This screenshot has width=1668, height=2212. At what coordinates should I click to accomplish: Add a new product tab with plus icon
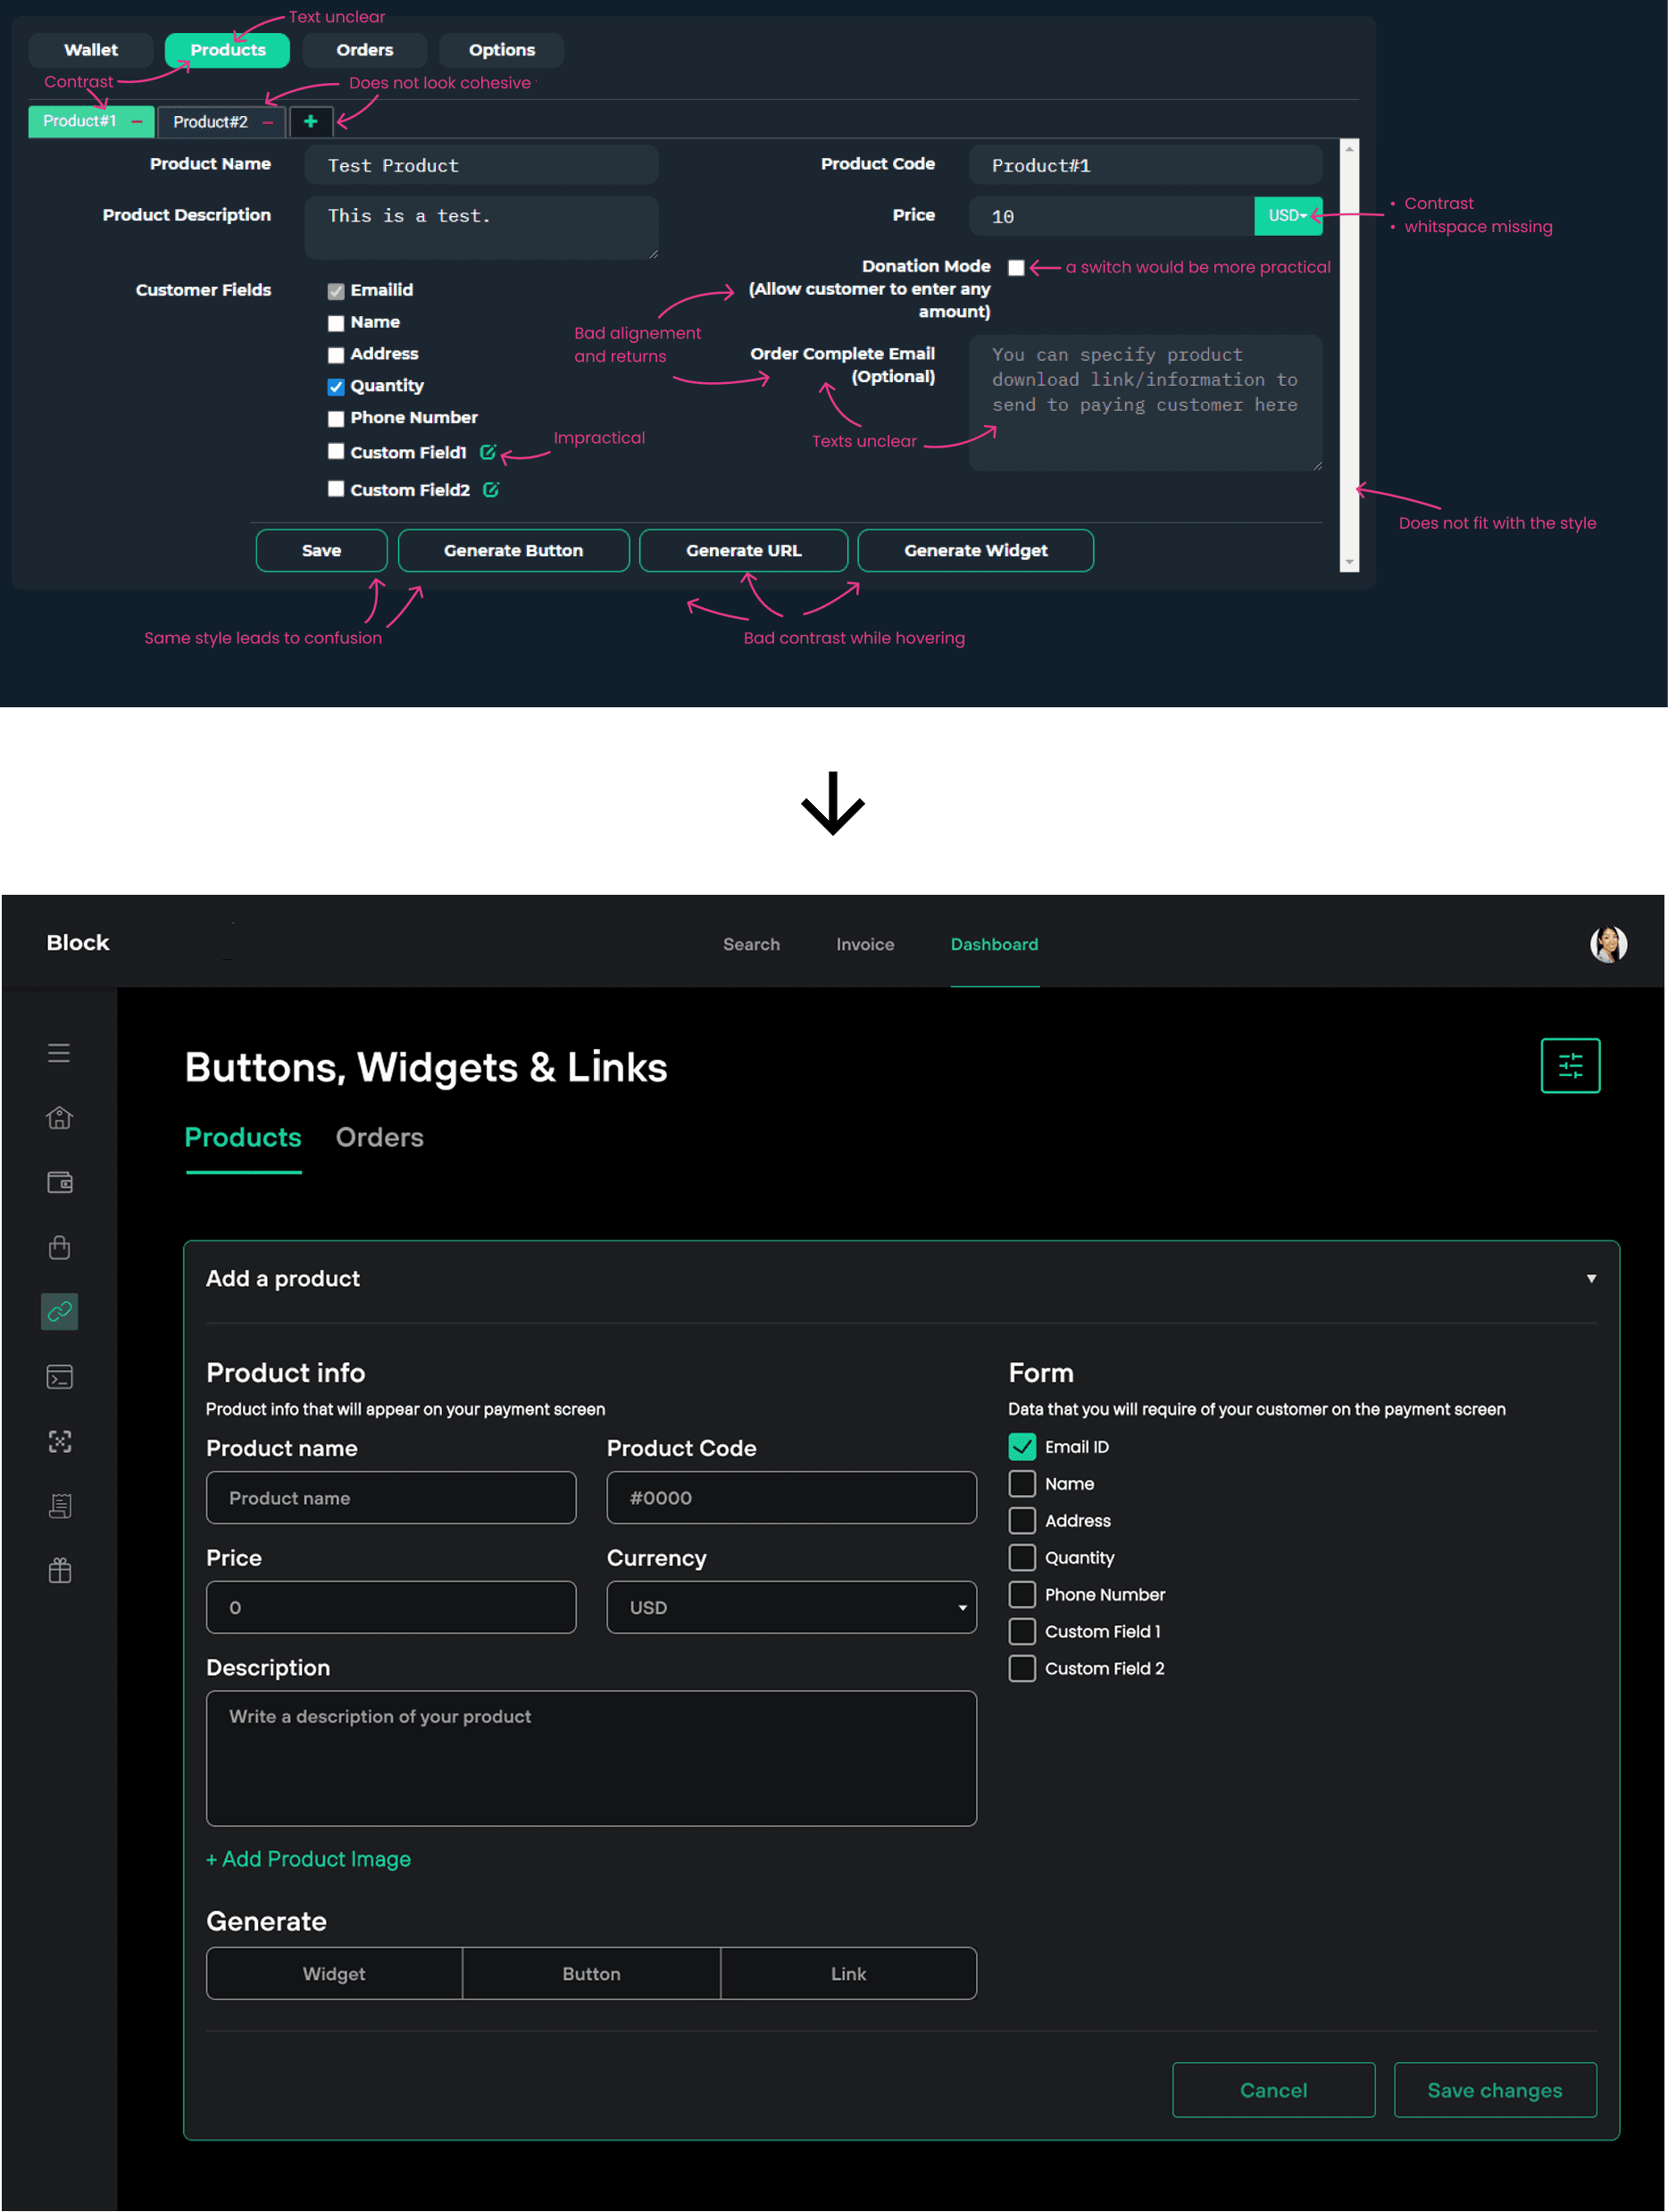pos(311,121)
